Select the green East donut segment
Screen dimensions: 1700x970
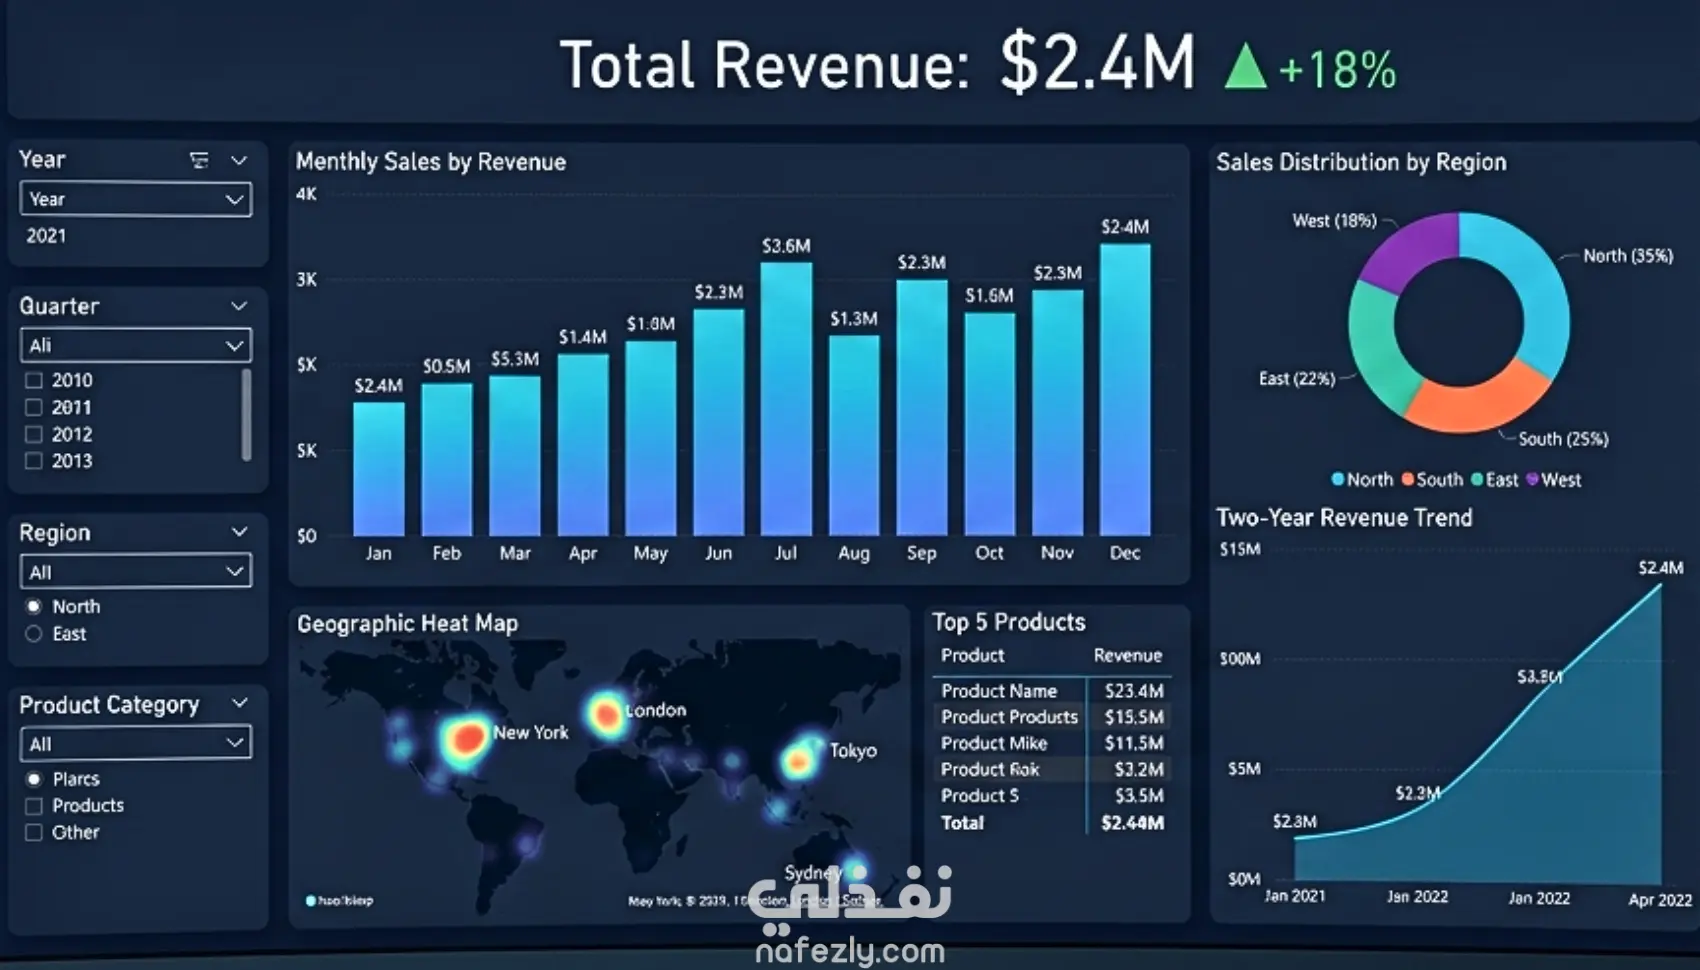[1375, 348]
